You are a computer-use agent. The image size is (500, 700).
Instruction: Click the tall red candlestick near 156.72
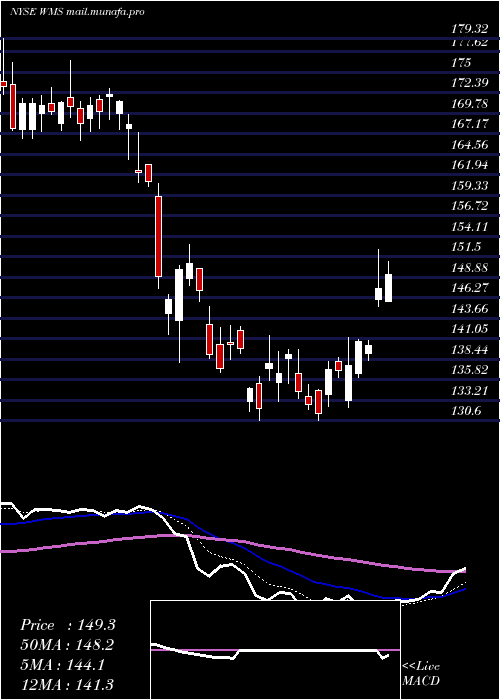pyautogui.click(x=158, y=237)
